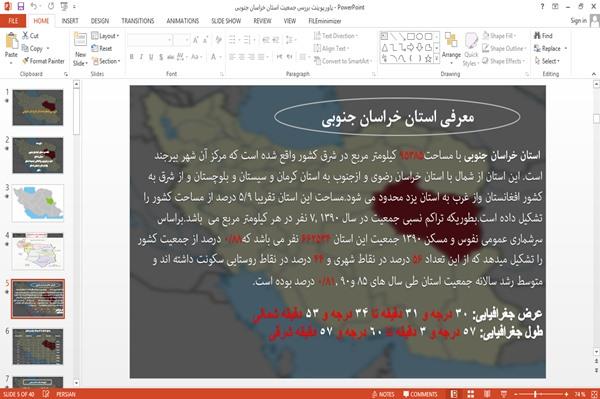Open the font size combo box
The width and height of the screenshot is (600, 399).
coord(181,40)
